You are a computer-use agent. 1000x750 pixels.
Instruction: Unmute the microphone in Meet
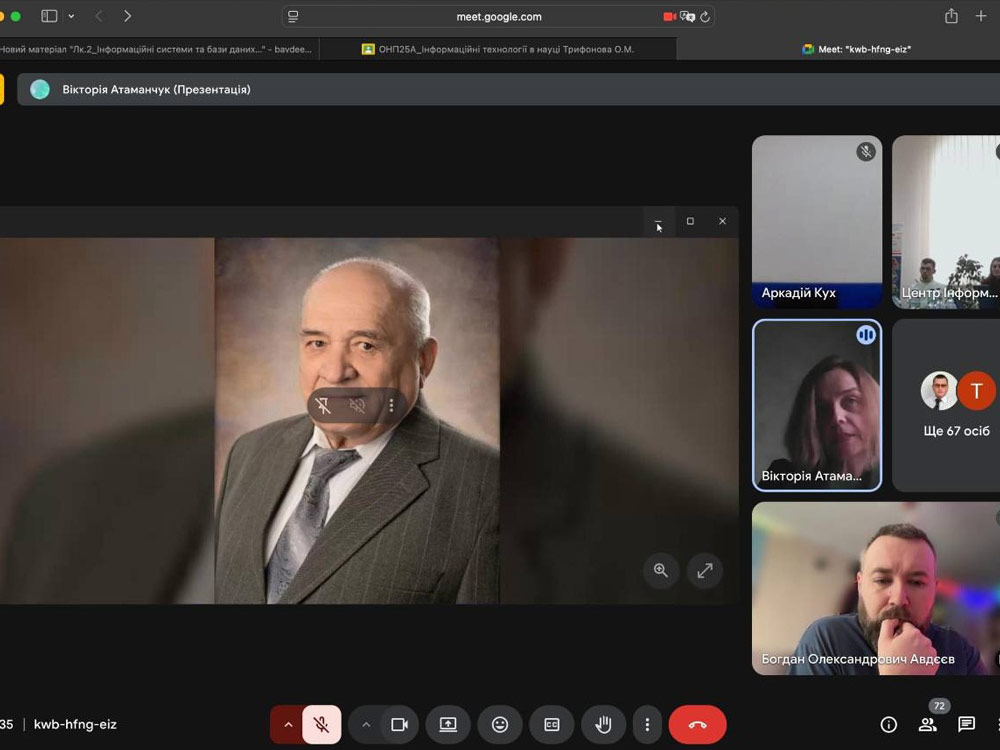tap(321, 725)
